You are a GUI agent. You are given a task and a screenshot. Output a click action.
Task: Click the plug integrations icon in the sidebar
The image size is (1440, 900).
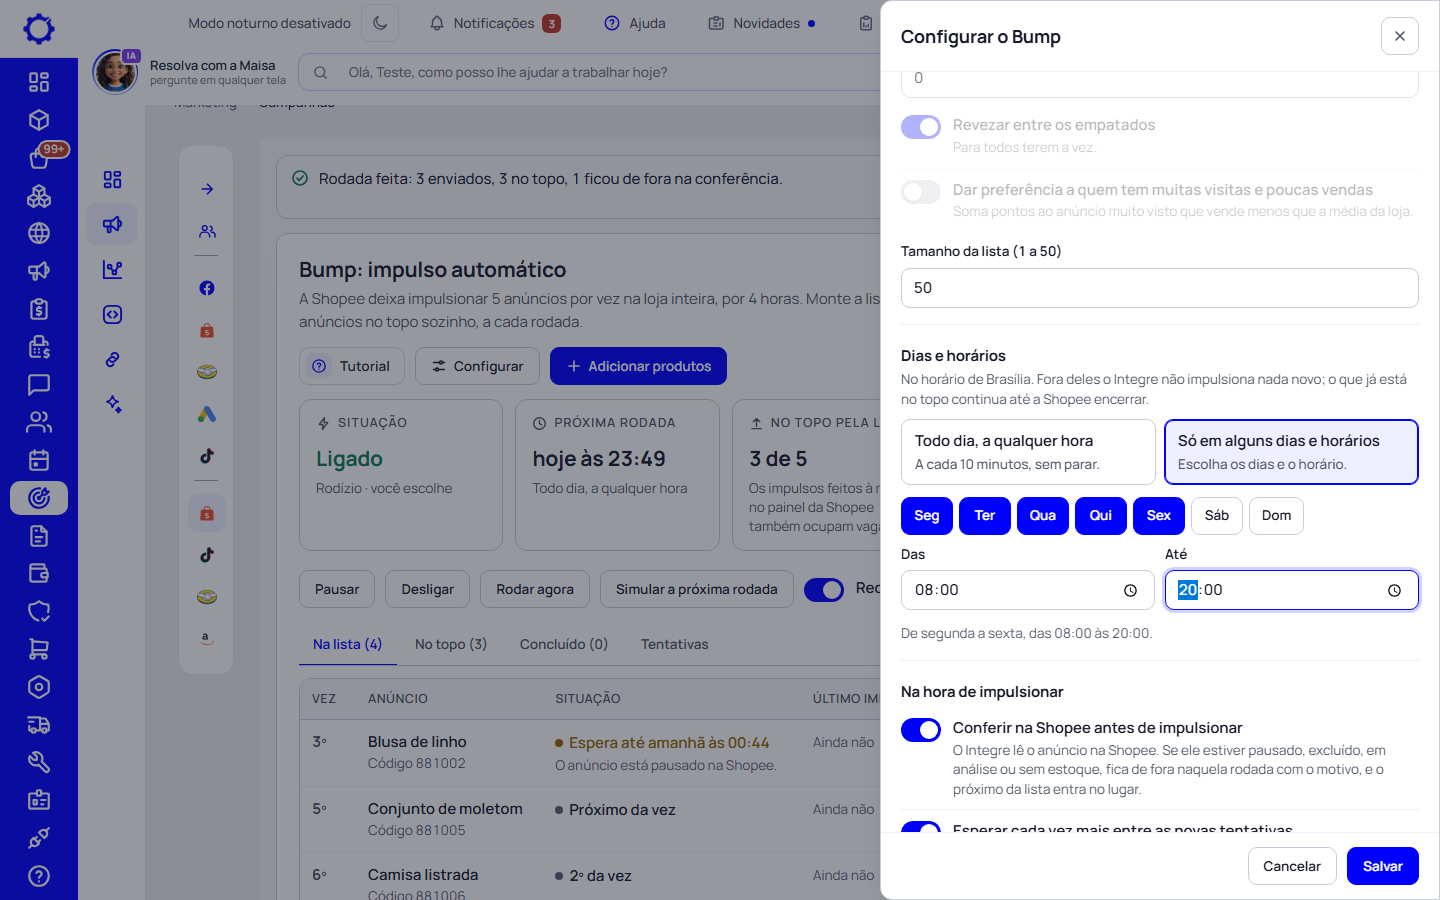39,838
